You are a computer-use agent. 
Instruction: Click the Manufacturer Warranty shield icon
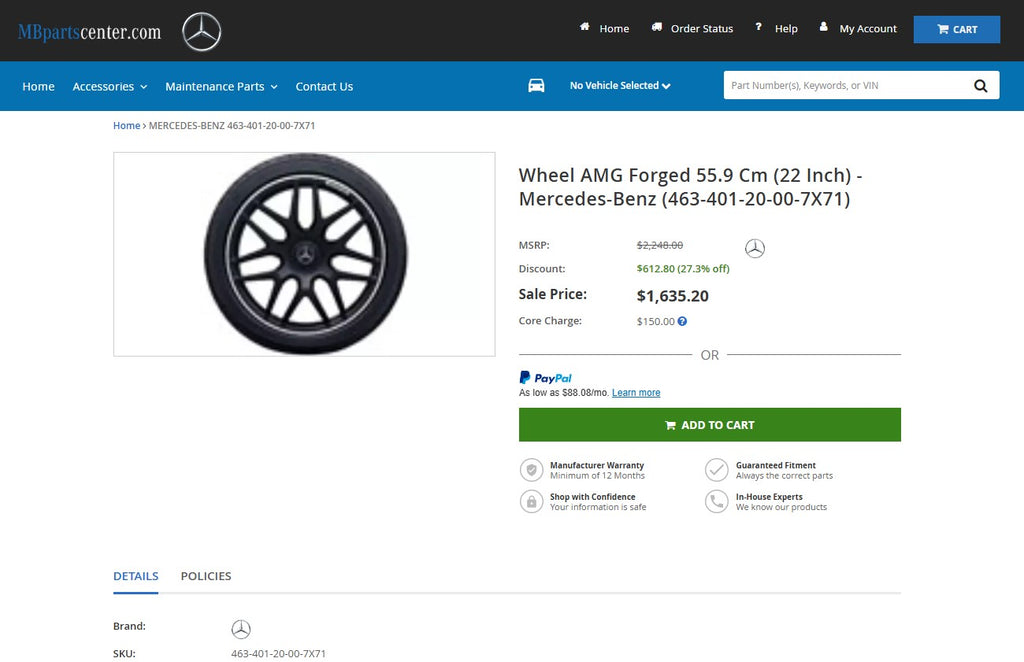click(531, 470)
